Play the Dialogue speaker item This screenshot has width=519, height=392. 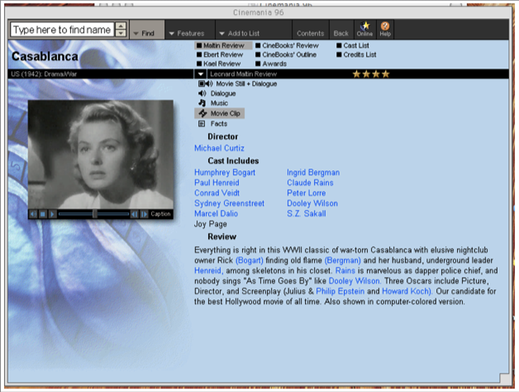coord(217,94)
